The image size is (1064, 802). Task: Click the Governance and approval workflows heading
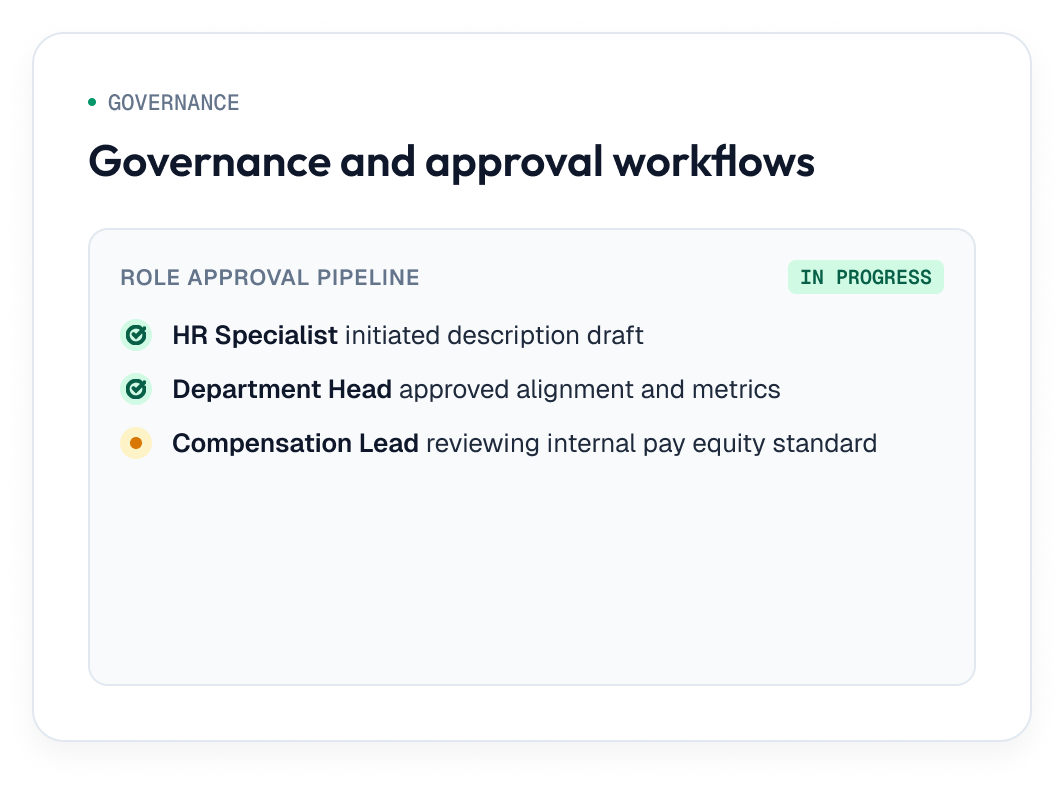[451, 162]
